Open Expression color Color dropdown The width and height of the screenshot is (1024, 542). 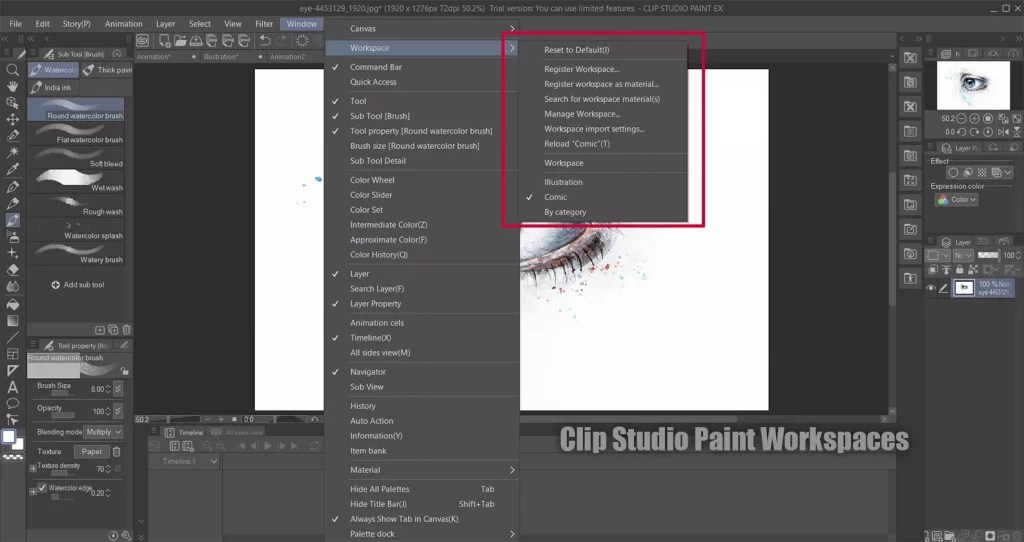[x=956, y=200]
